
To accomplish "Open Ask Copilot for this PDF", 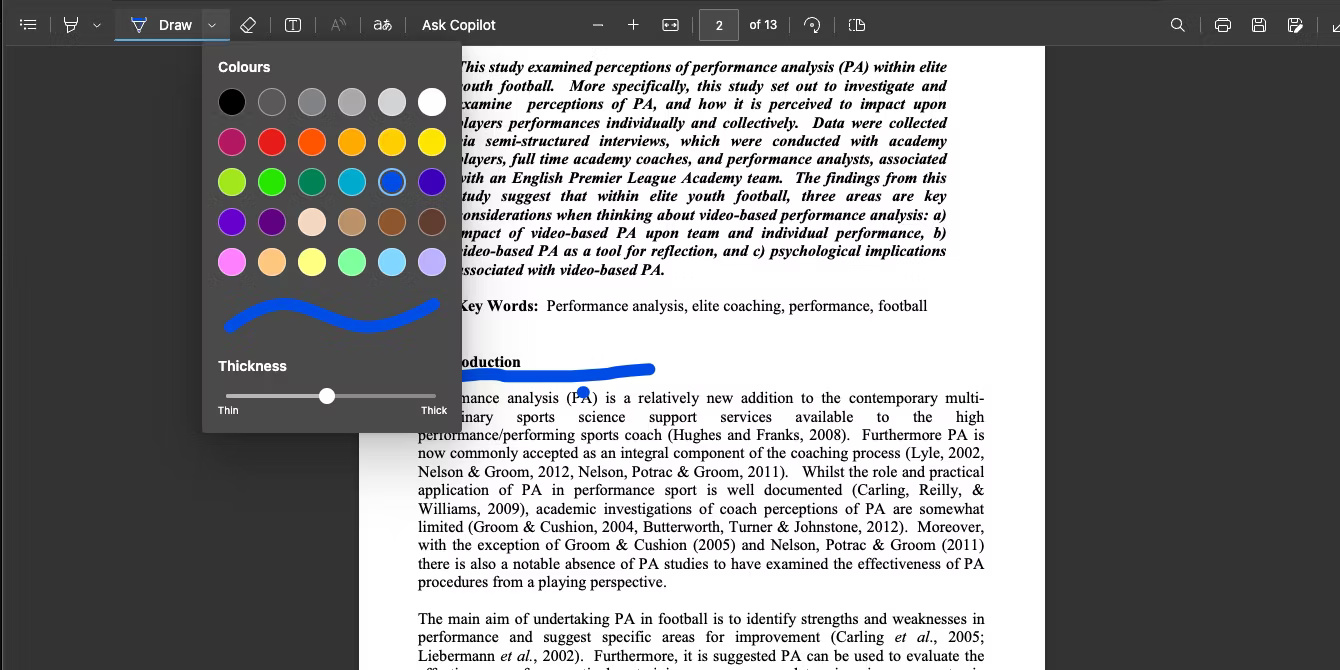I will pyautogui.click(x=457, y=24).
